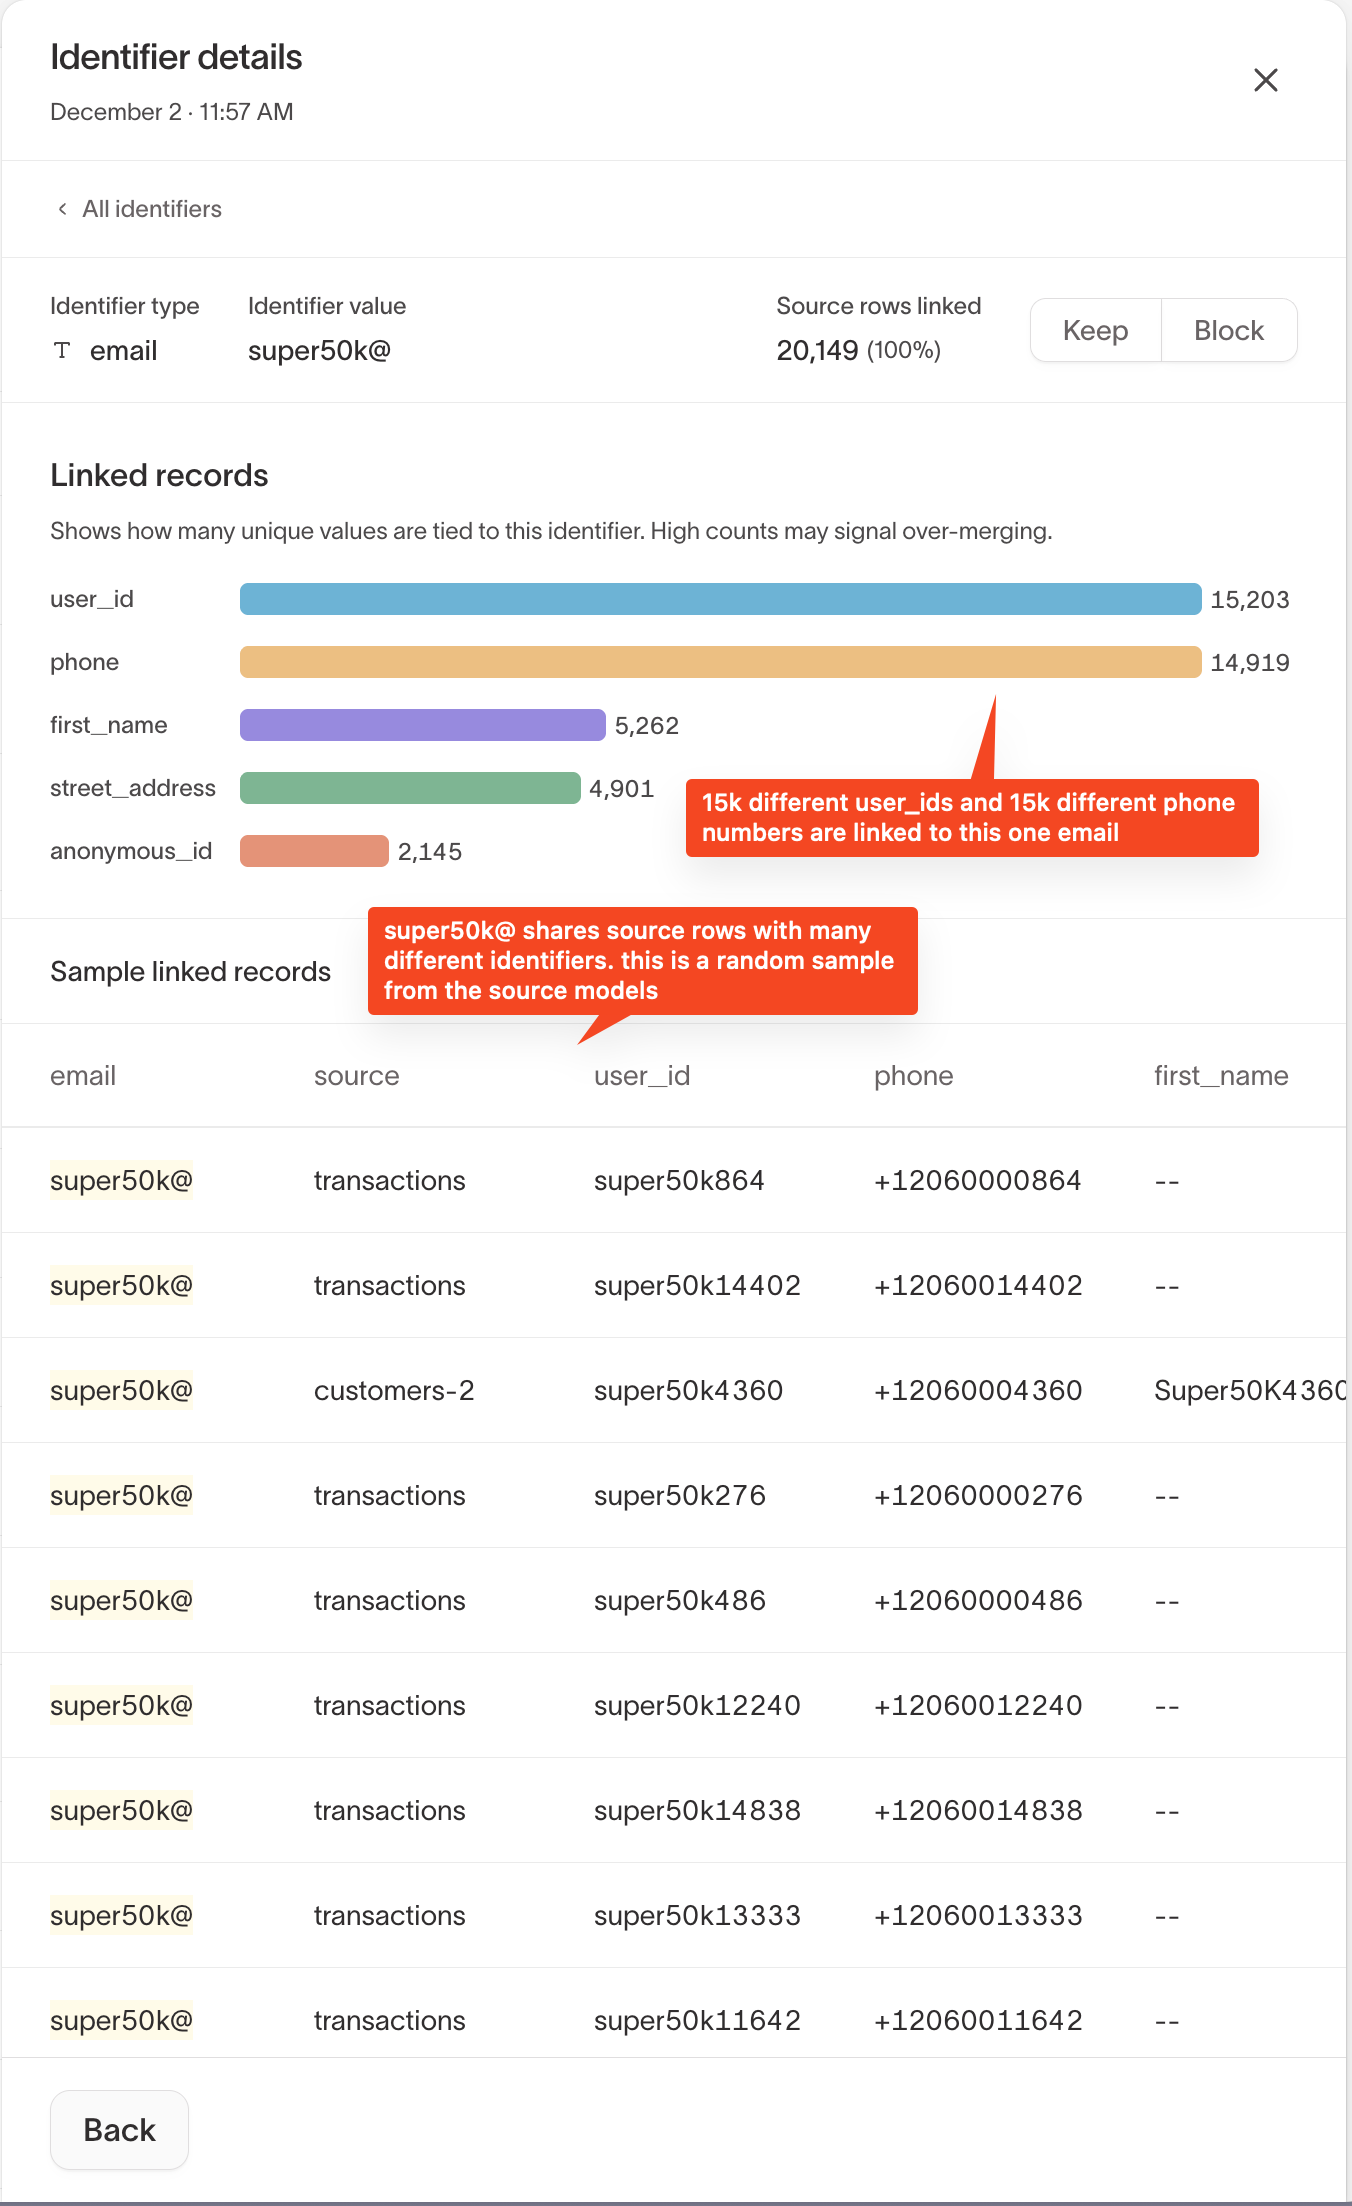Click the salmon anonymous_id bar
This screenshot has width=1352, height=2206.
314,851
